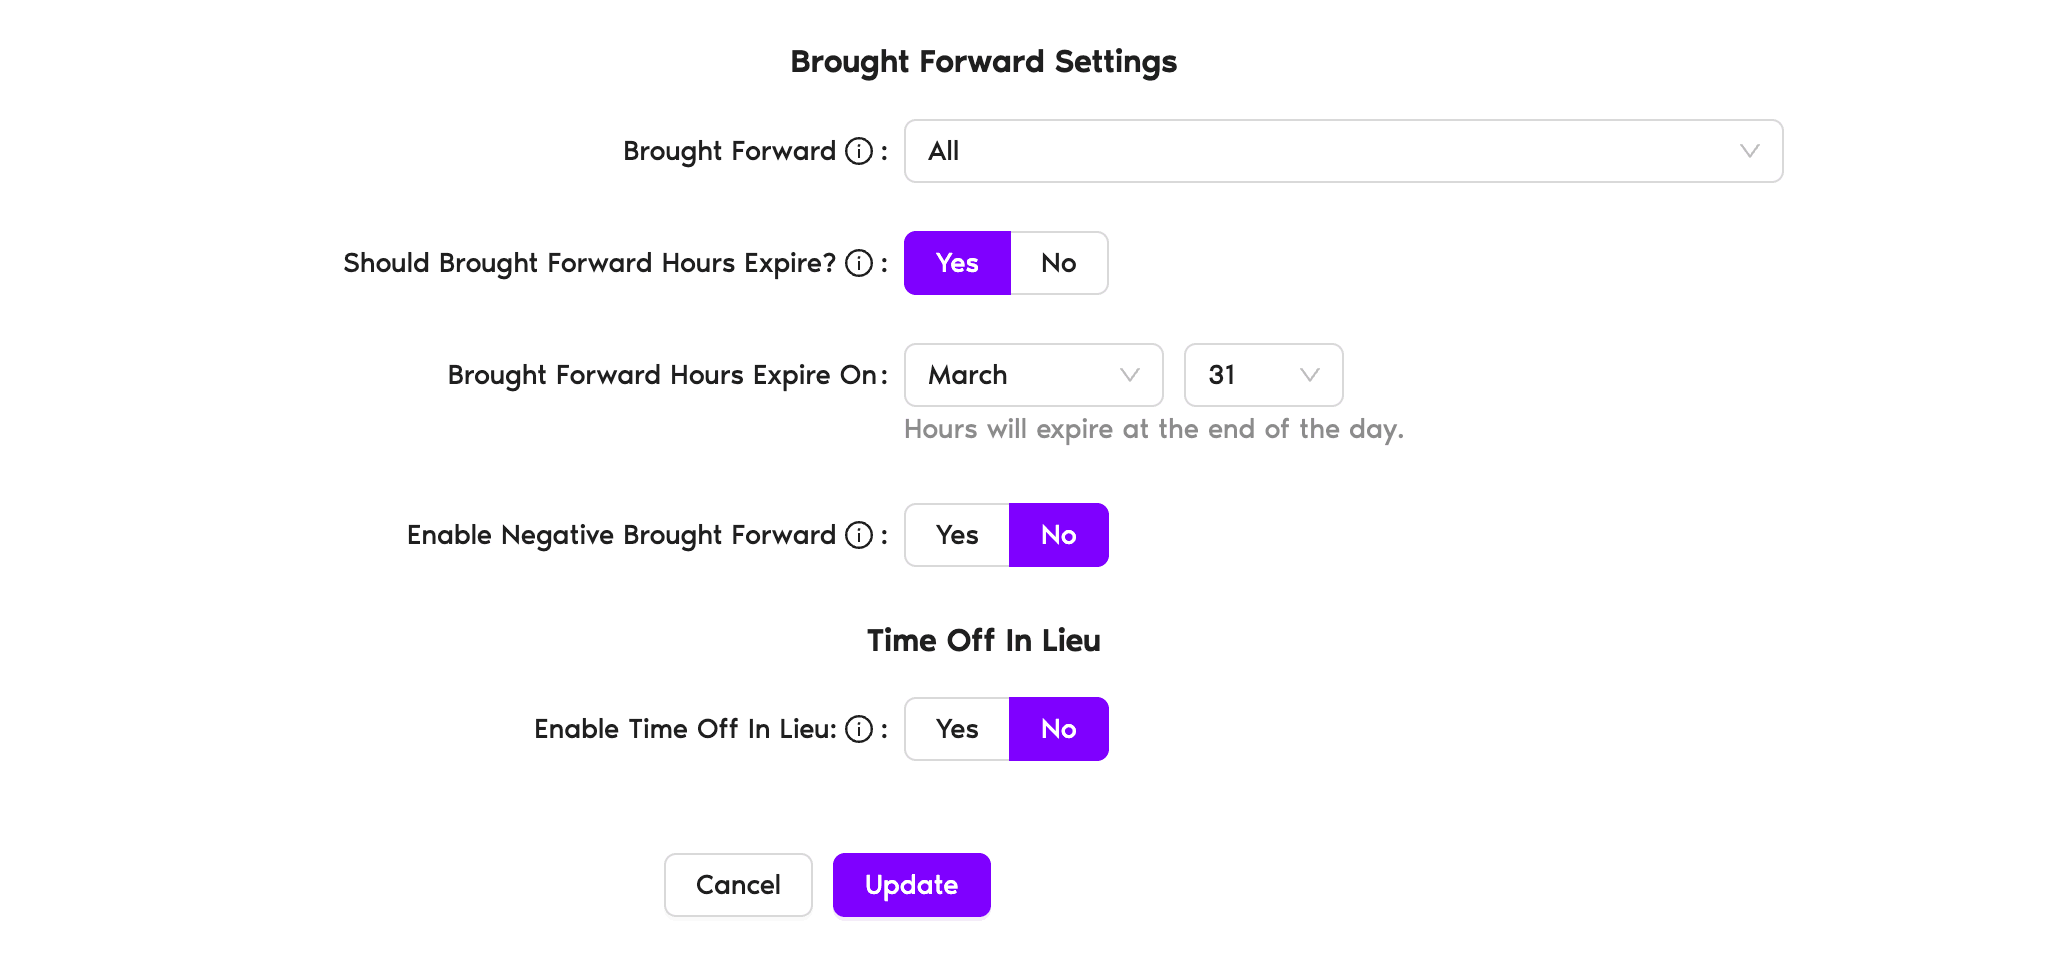
Task: Select No for Time Off In Lieu
Action: click(x=1058, y=729)
